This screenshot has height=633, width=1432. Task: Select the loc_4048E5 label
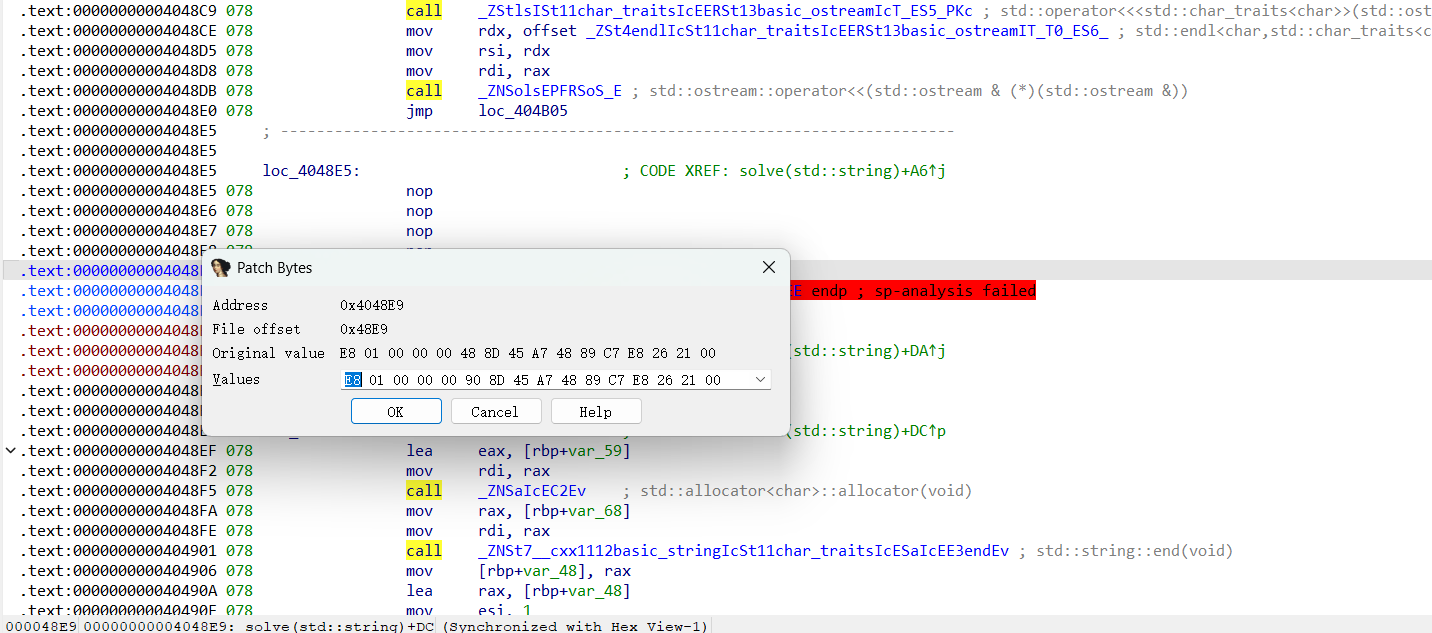[310, 171]
